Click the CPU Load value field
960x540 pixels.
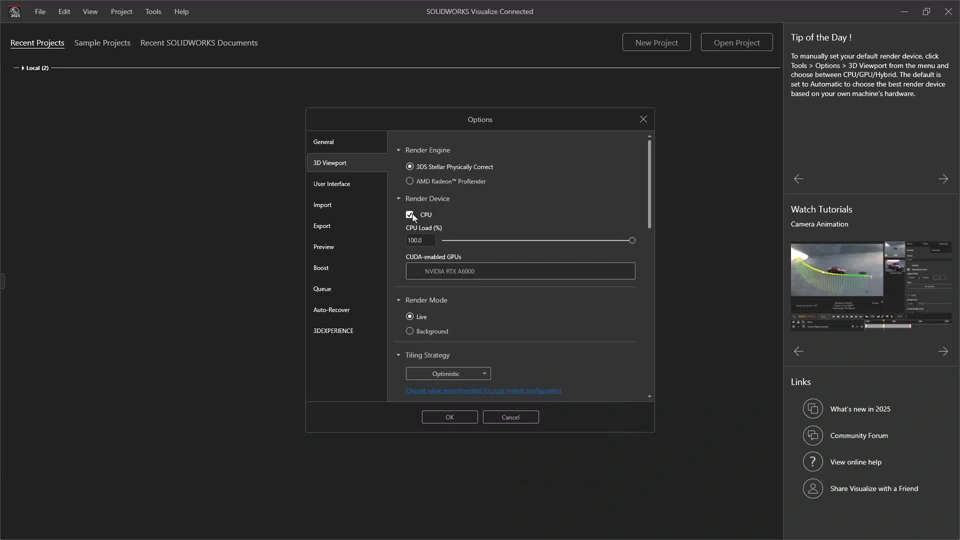420,241
